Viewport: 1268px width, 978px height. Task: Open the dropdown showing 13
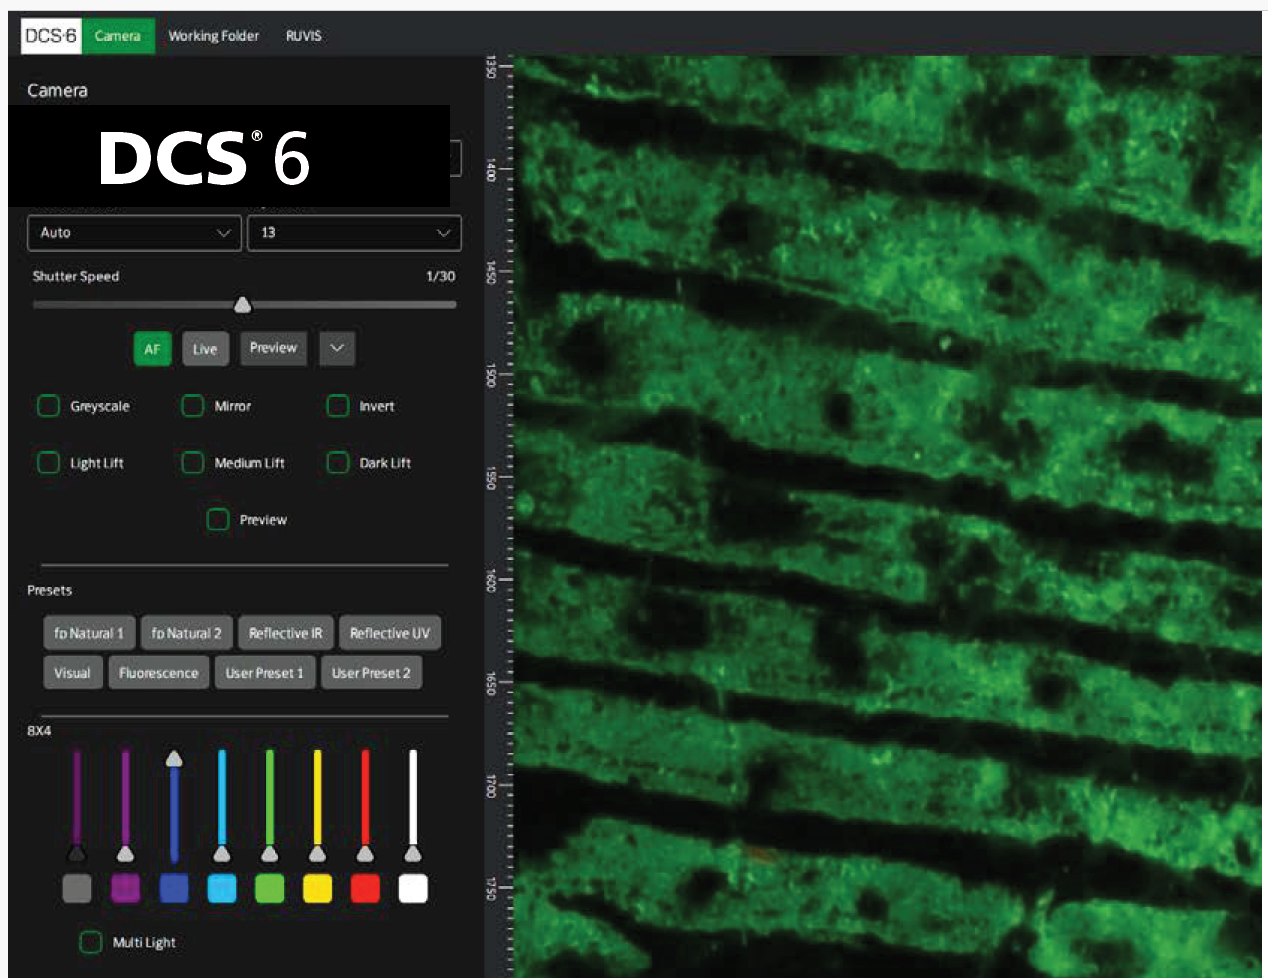click(x=354, y=232)
